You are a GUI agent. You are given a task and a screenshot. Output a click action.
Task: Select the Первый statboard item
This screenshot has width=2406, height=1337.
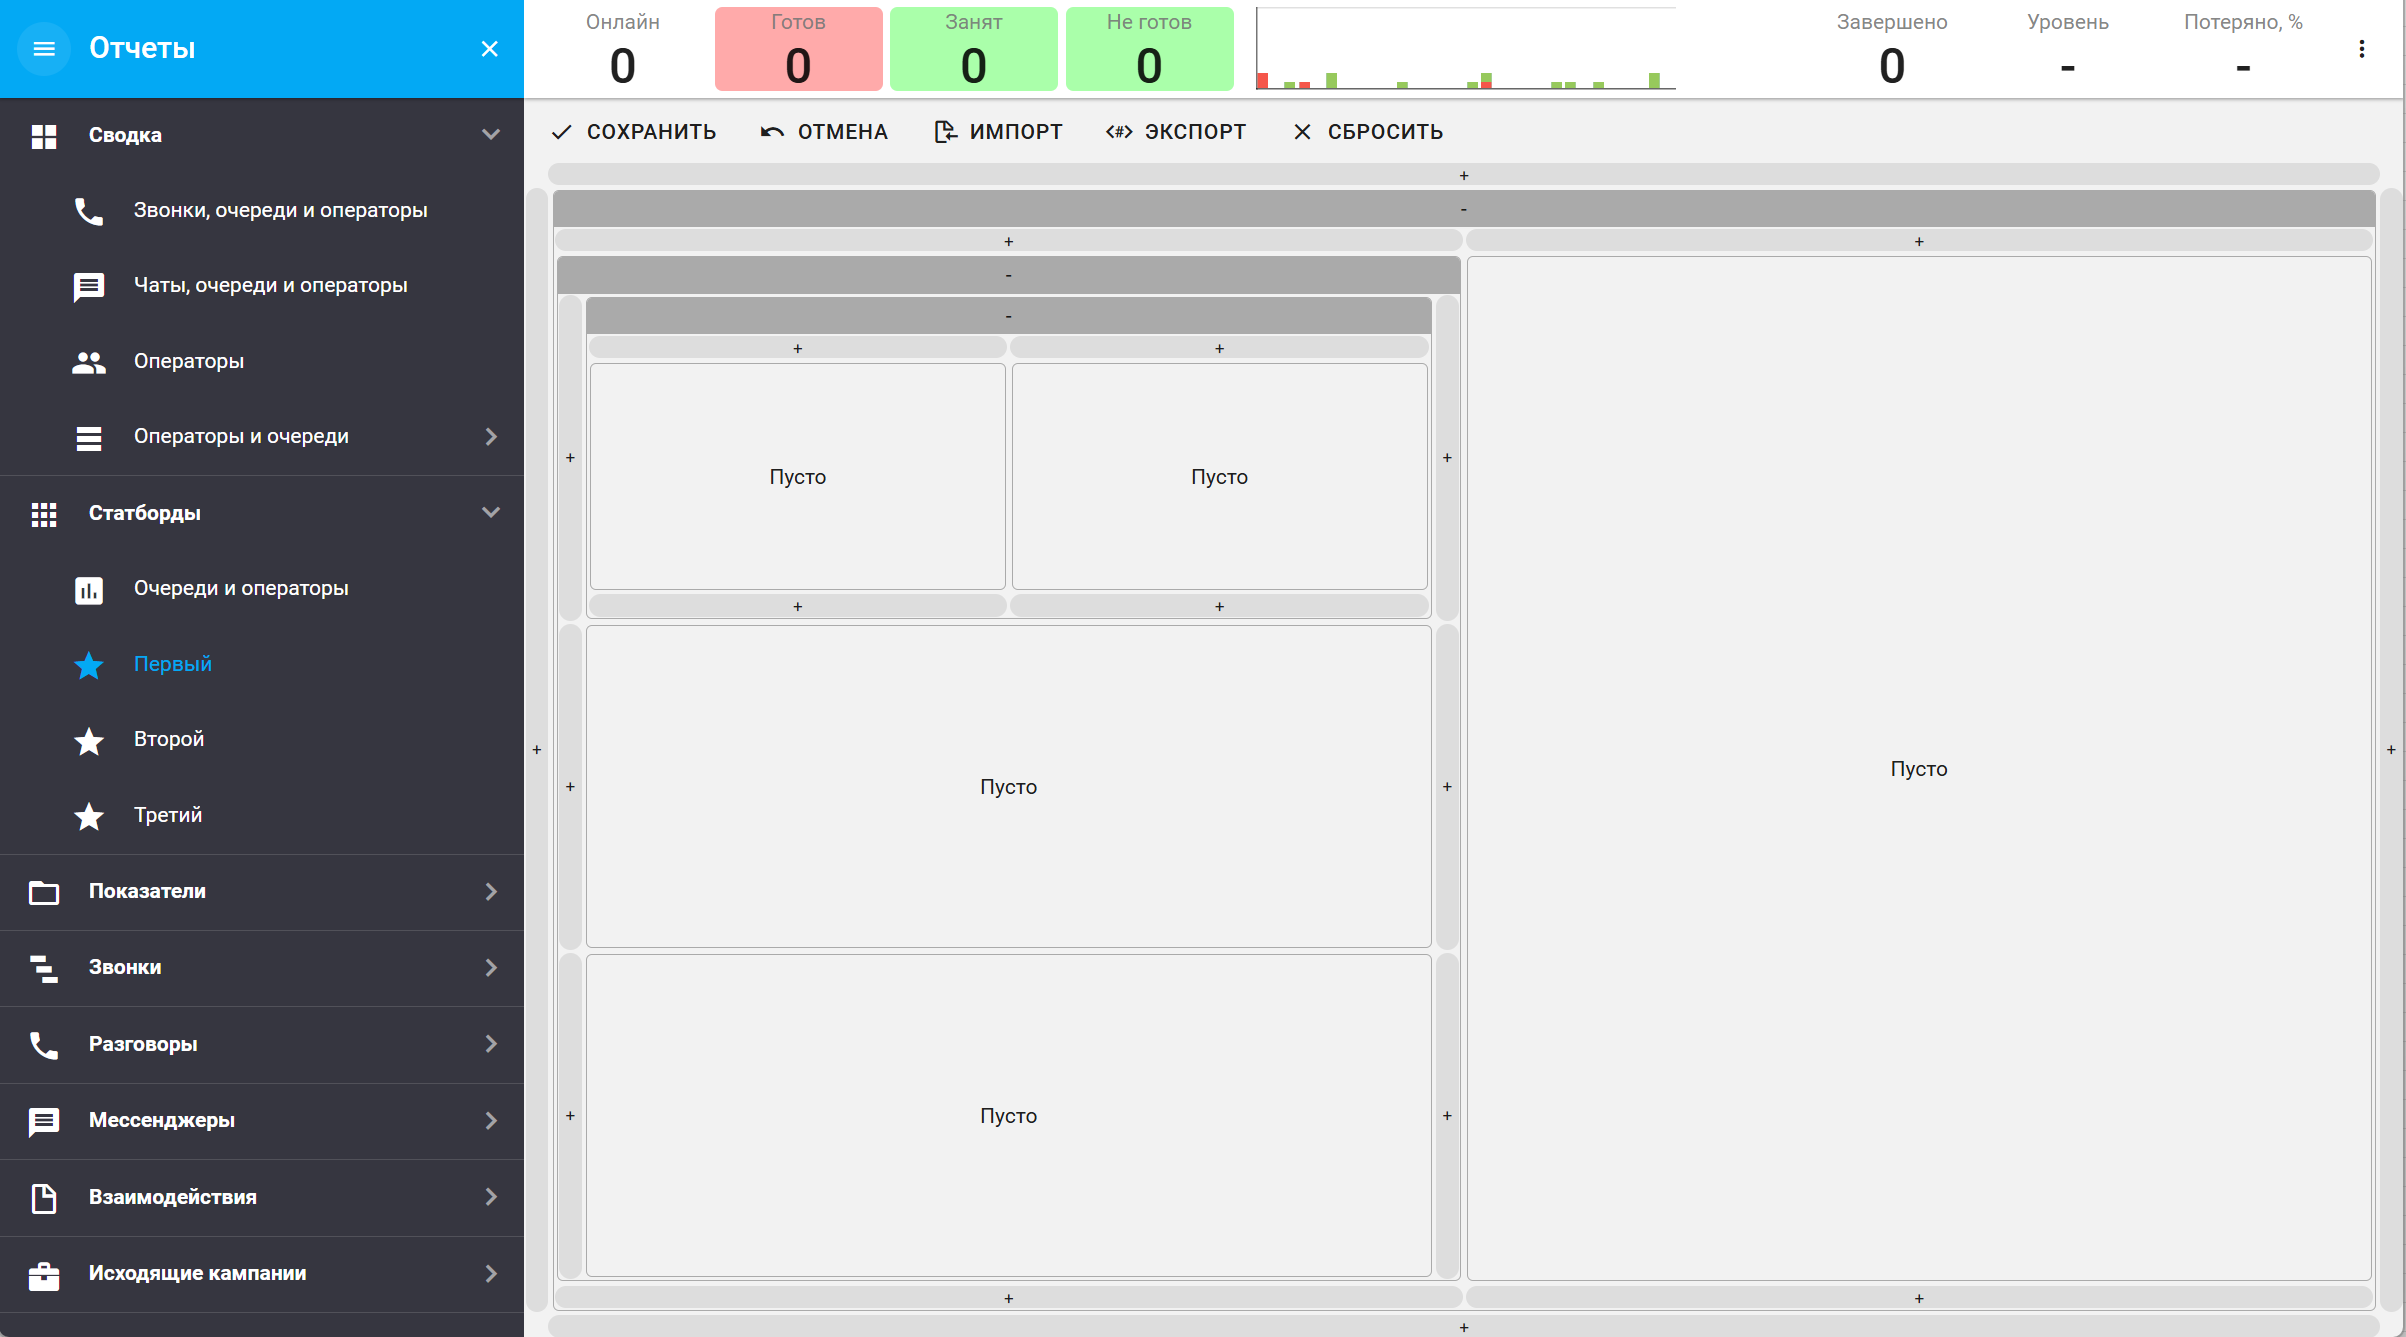[173, 664]
